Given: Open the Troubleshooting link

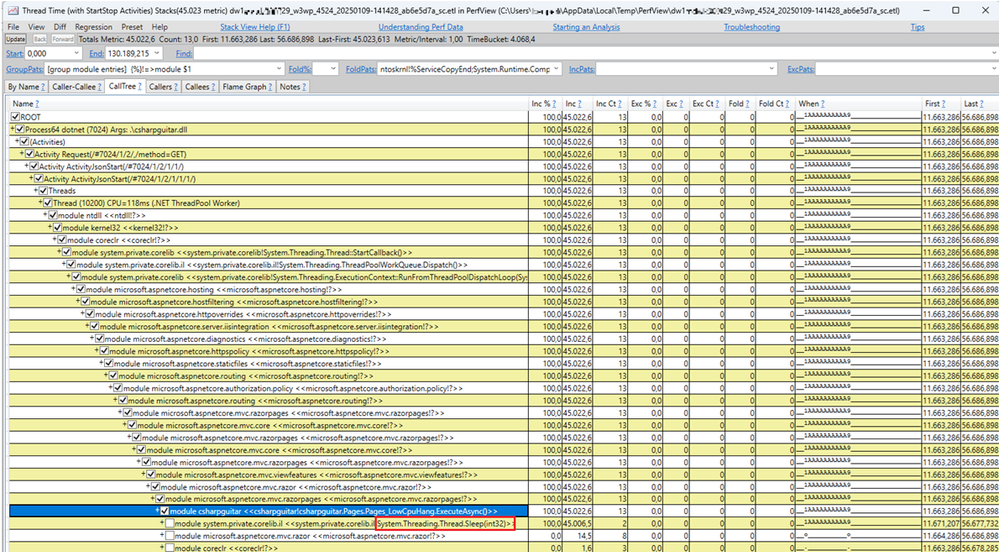Looking at the screenshot, I should 751,27.
